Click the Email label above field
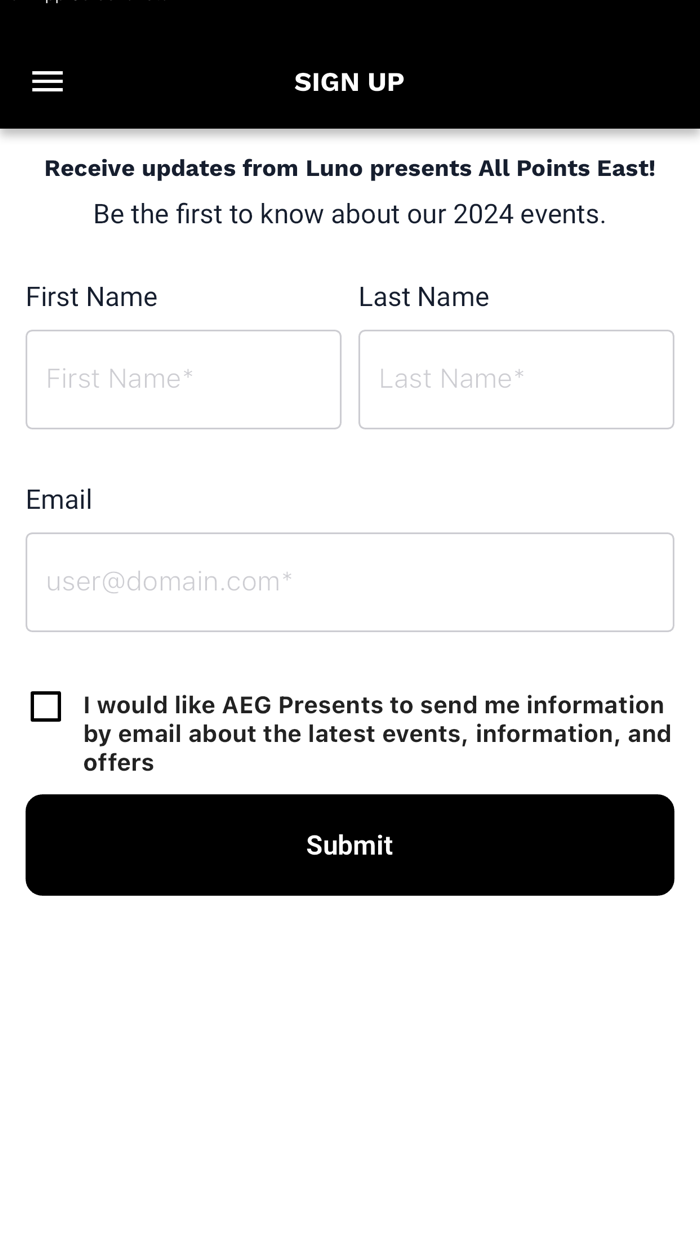 (59, 499)
